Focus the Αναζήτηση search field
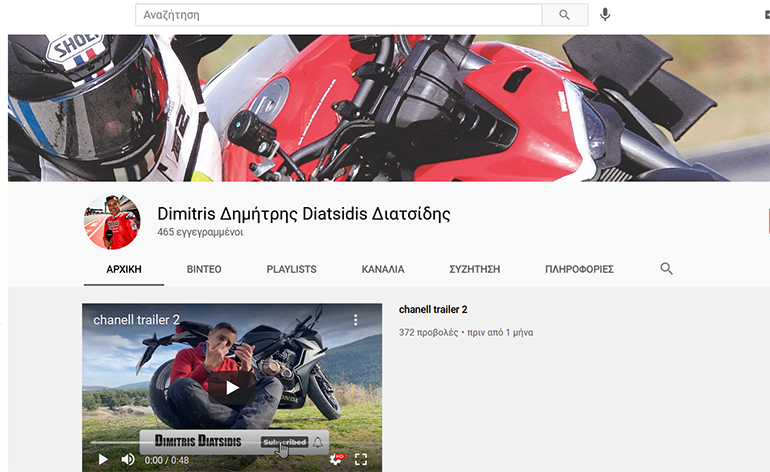This screenshot has width=770, height=472. click(x=340, y=15)
